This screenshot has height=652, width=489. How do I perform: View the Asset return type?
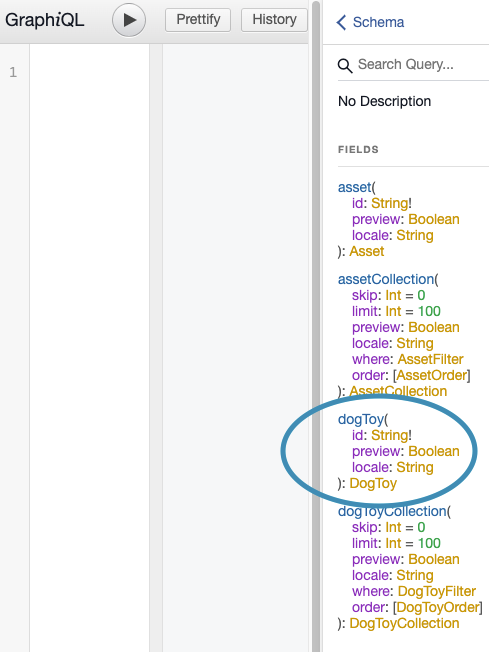click(x=367, y=251)
